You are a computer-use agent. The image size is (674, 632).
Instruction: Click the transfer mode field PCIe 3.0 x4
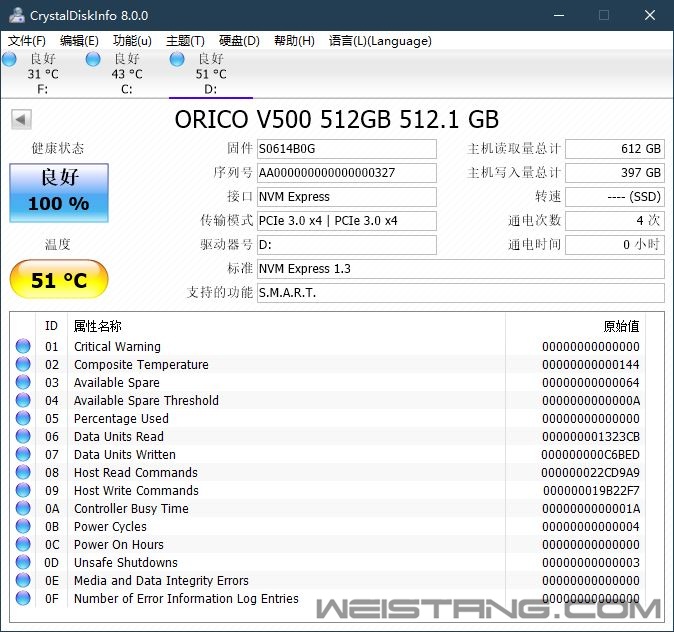tap(346, 221)
